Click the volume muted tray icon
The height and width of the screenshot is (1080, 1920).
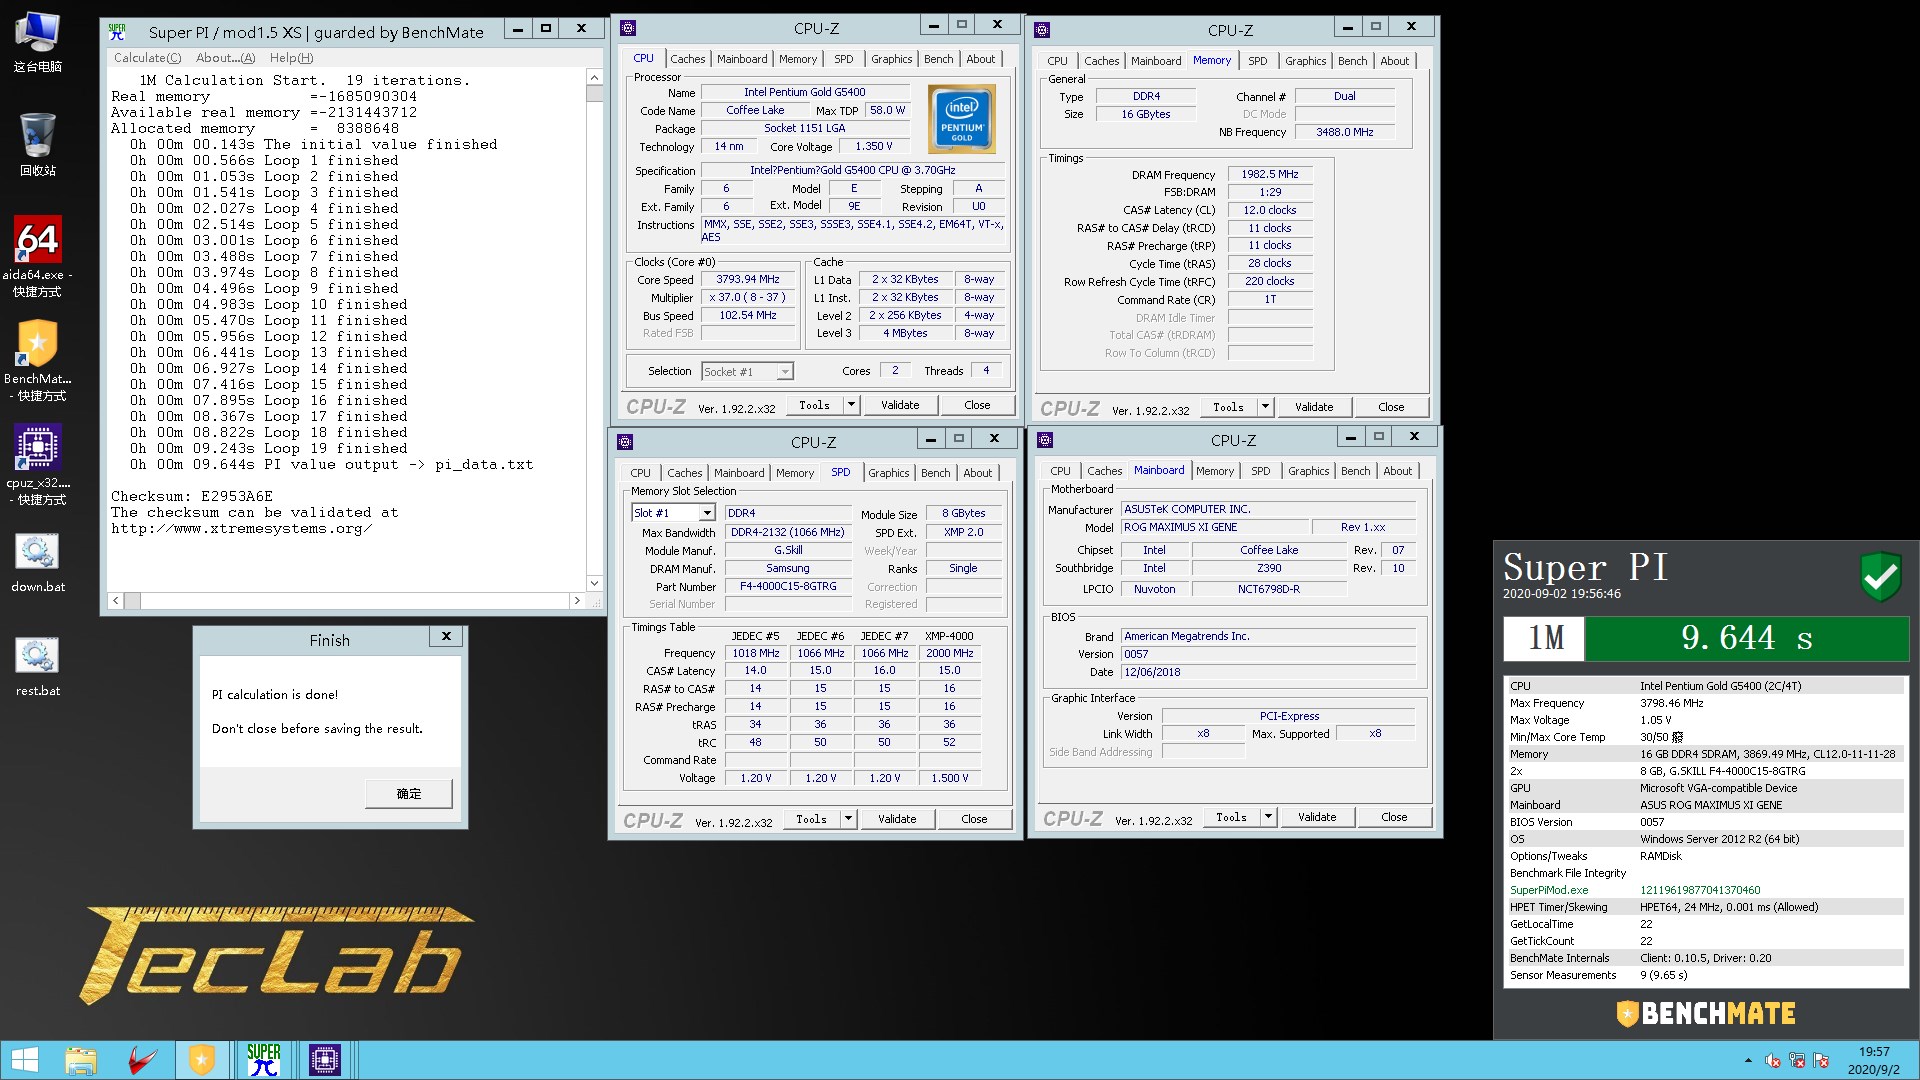click(x=1773, y=1060)
